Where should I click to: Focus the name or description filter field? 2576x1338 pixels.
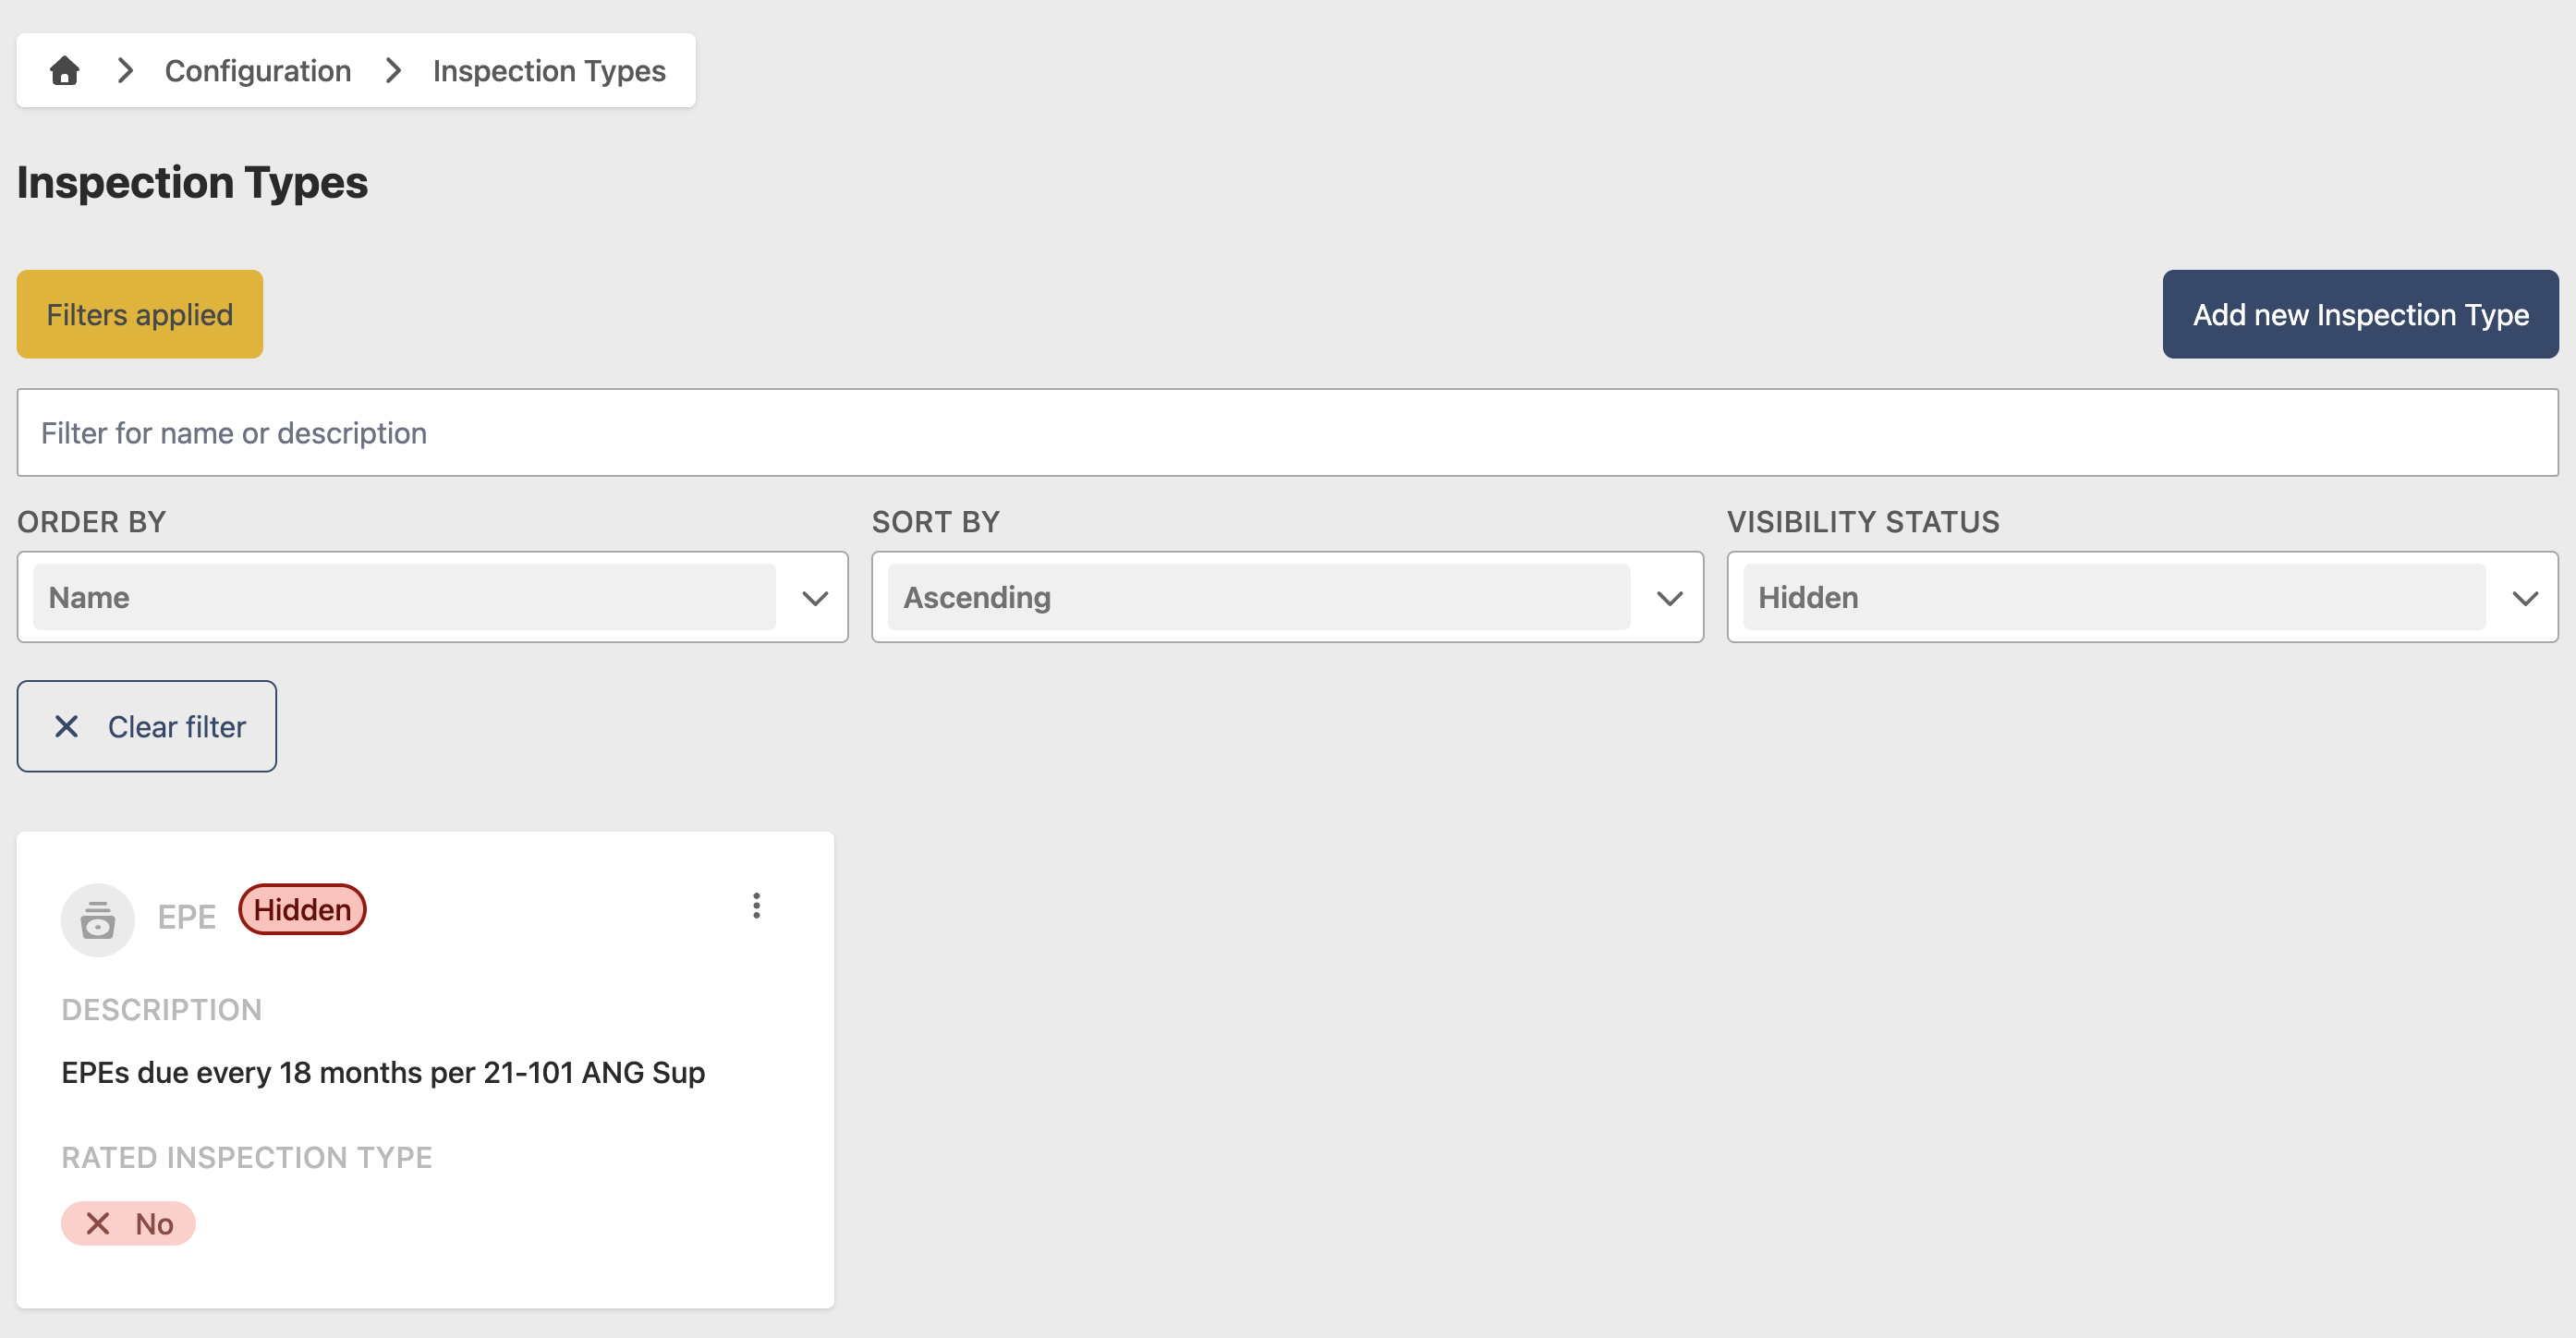[x=1287, y=433]
